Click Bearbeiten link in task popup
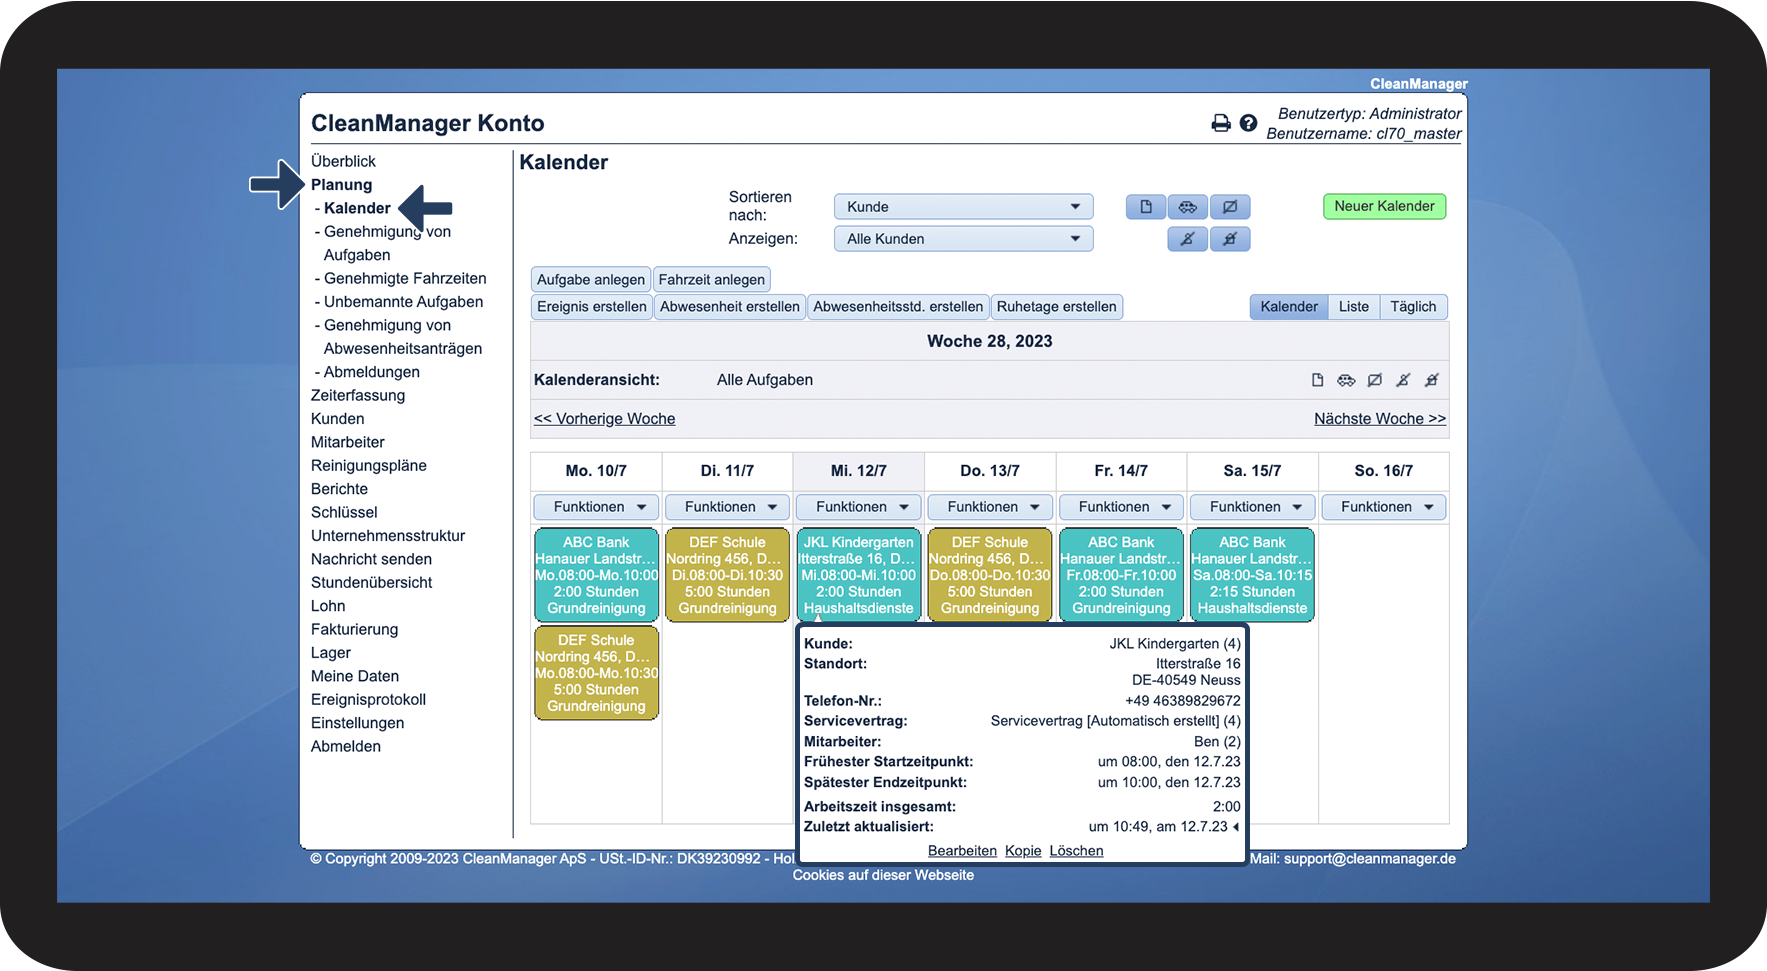This screenshot has width=1767, height=971. tap(962, 851)
